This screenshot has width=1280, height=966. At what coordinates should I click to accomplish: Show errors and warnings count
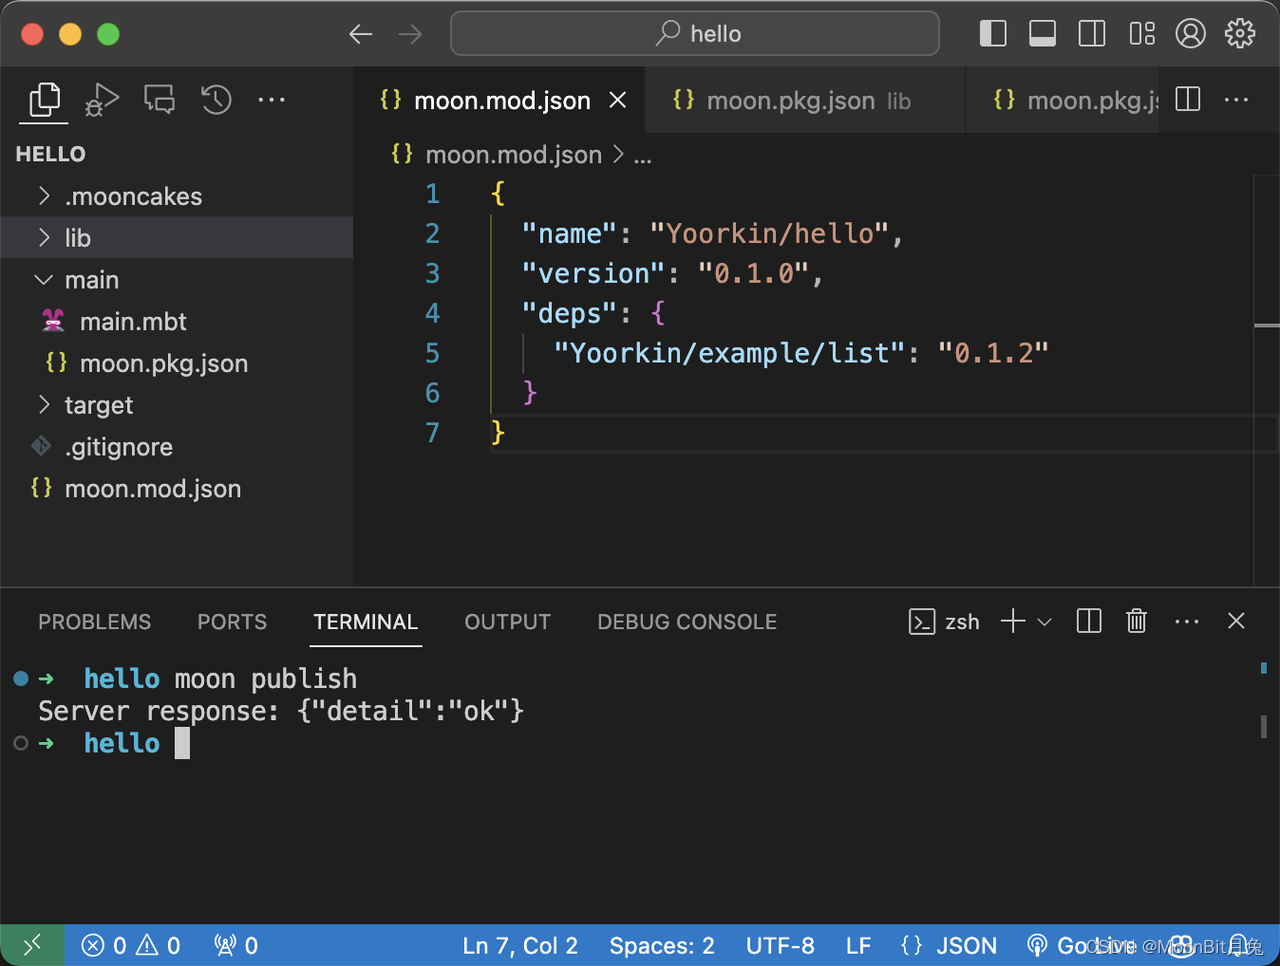coord(131,945)
